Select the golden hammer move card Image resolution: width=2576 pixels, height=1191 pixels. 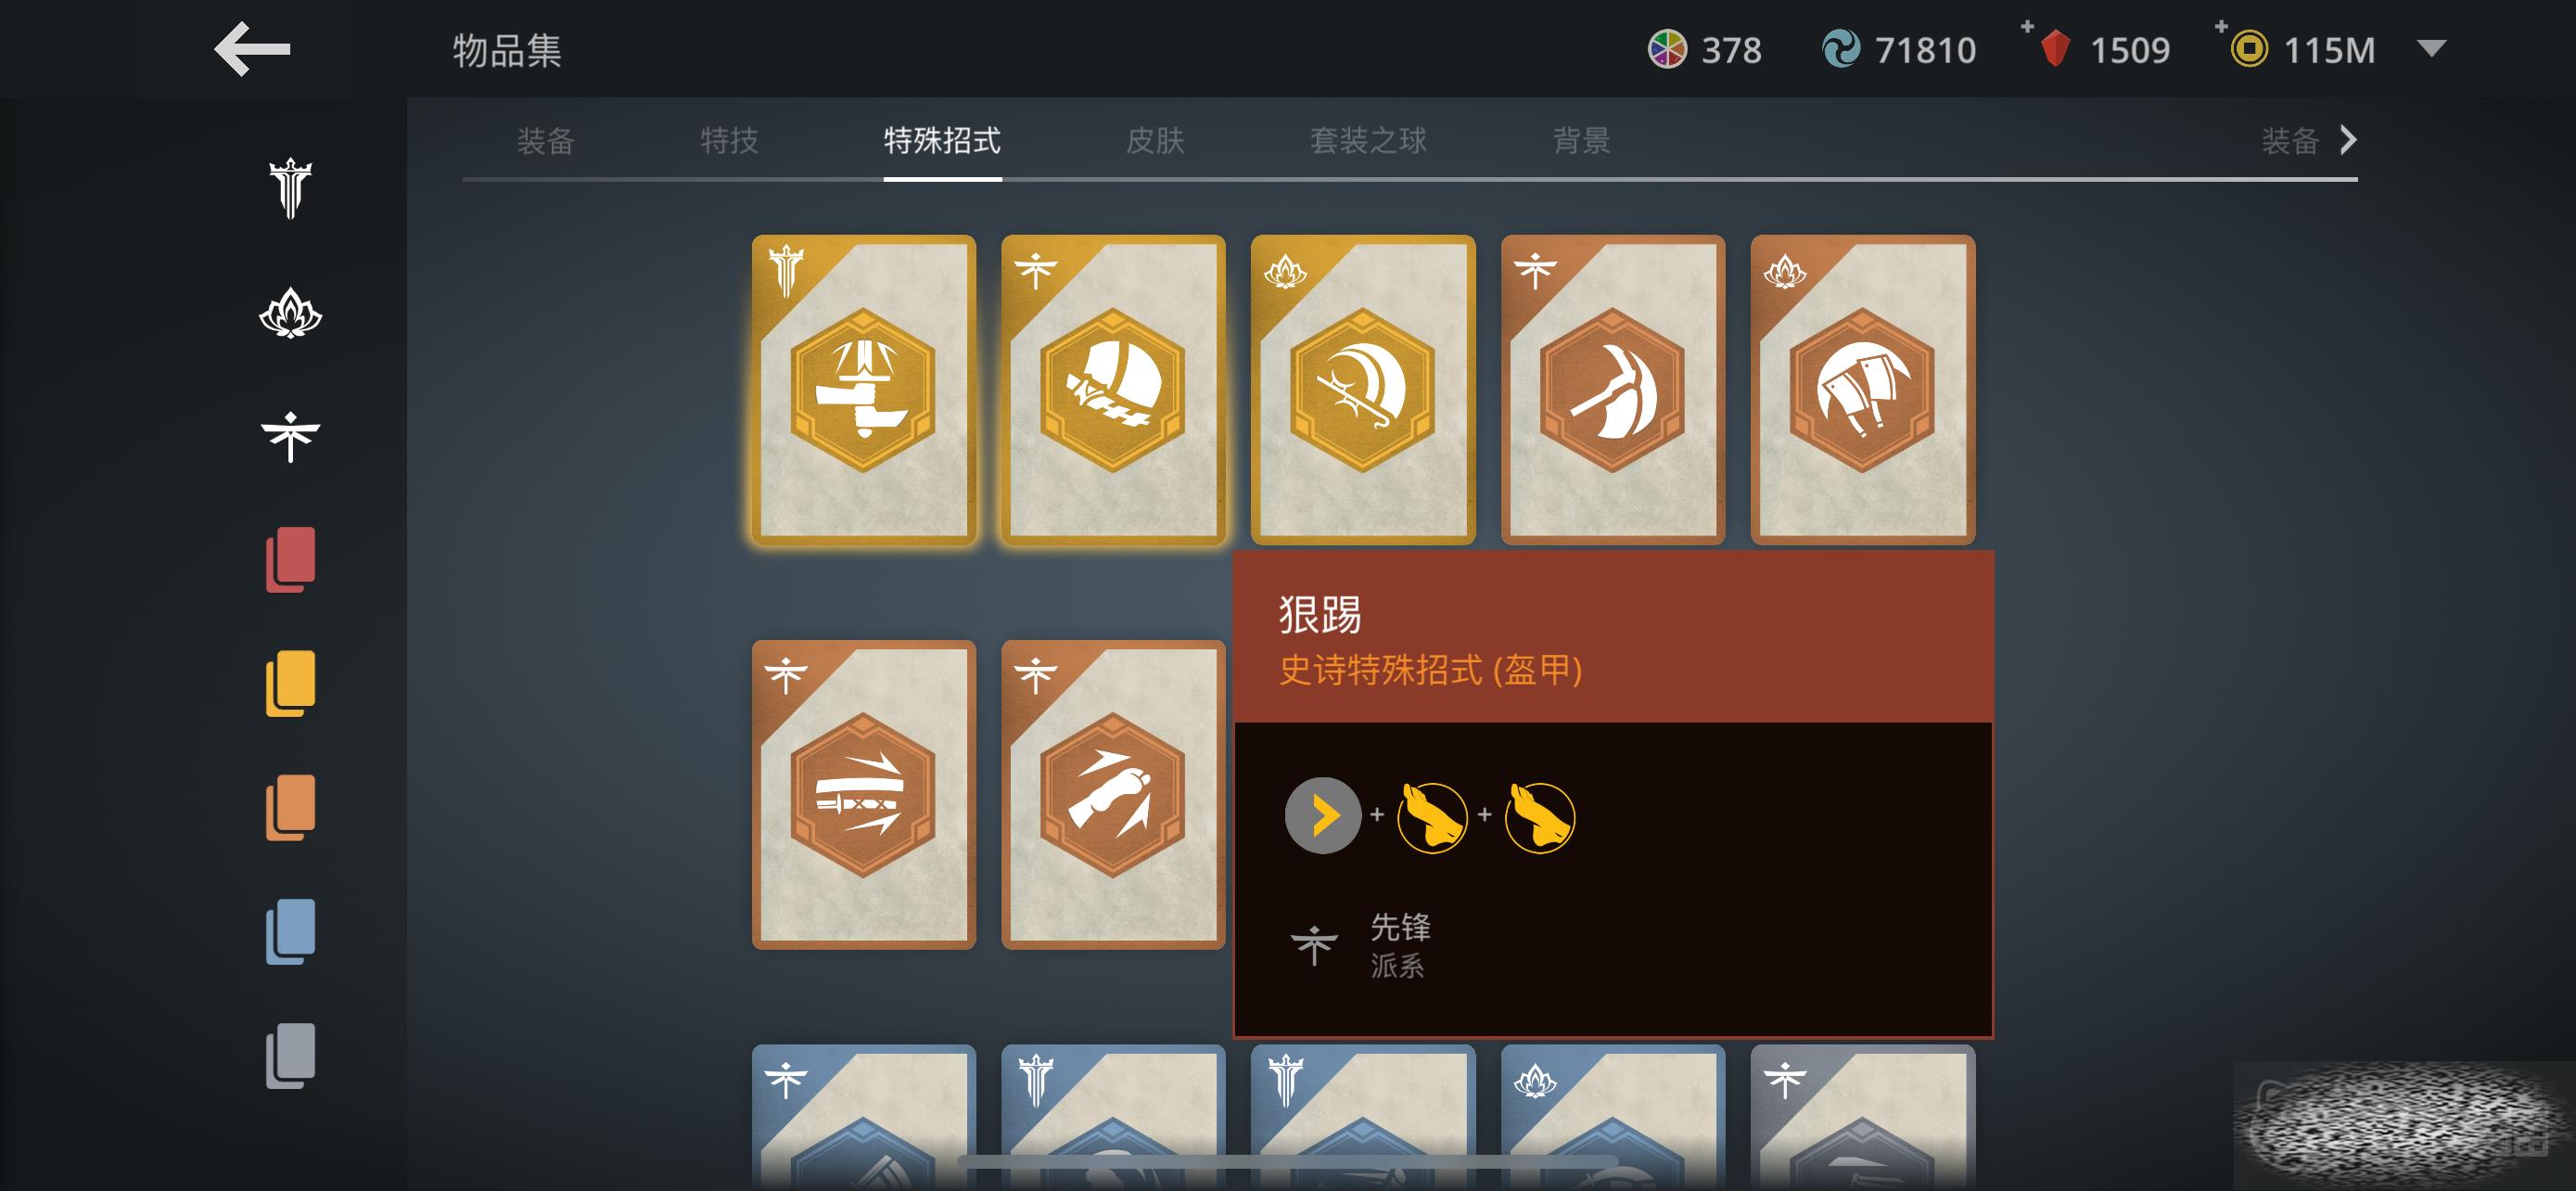[x=863, y=390]
